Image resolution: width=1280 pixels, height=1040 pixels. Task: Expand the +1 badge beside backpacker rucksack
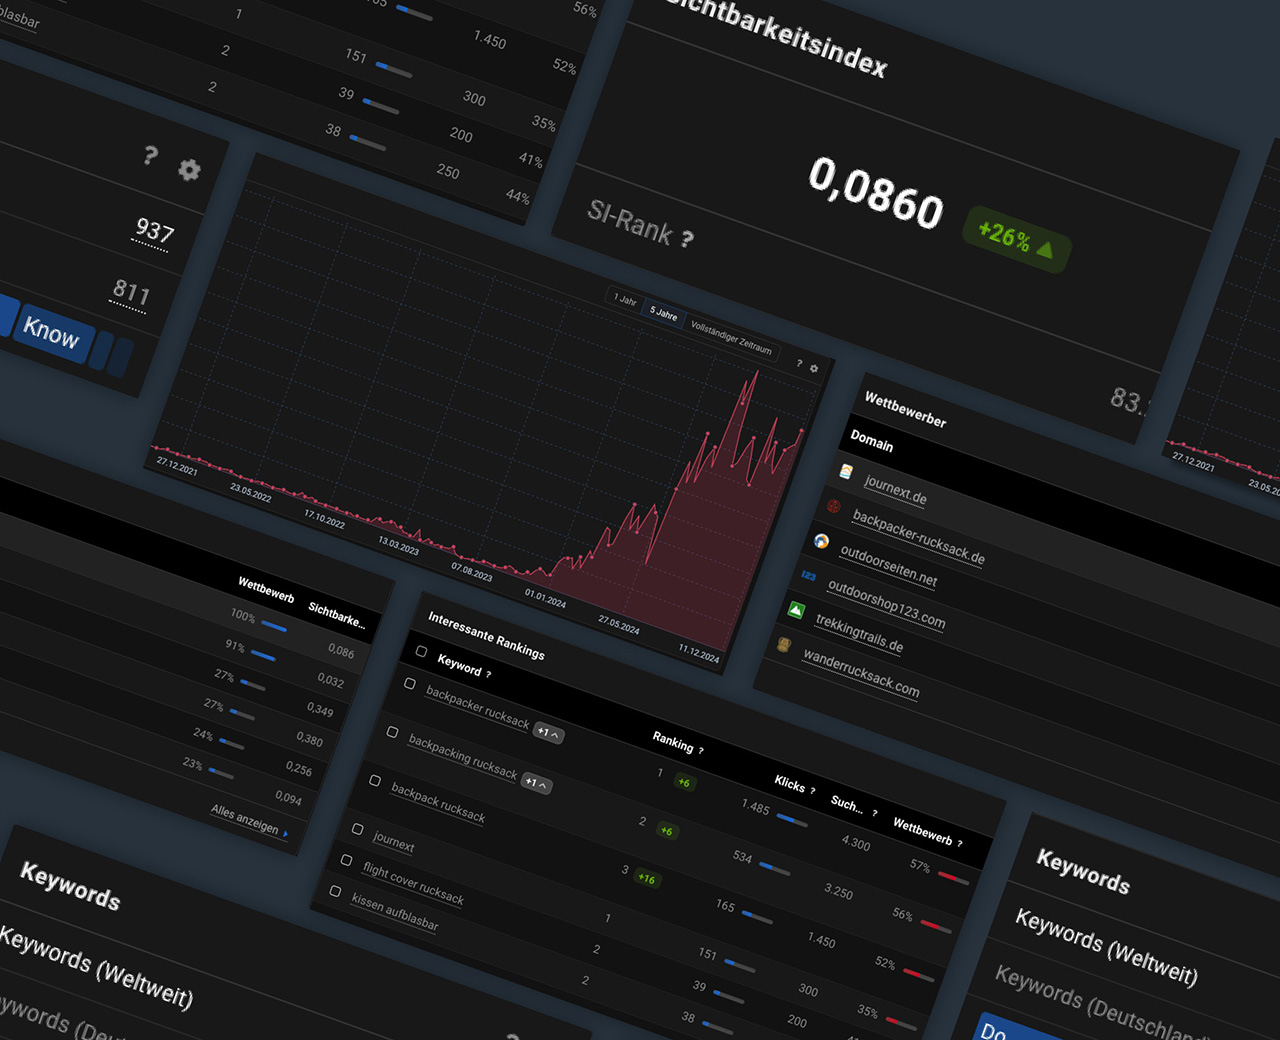[x=548, y=733]
